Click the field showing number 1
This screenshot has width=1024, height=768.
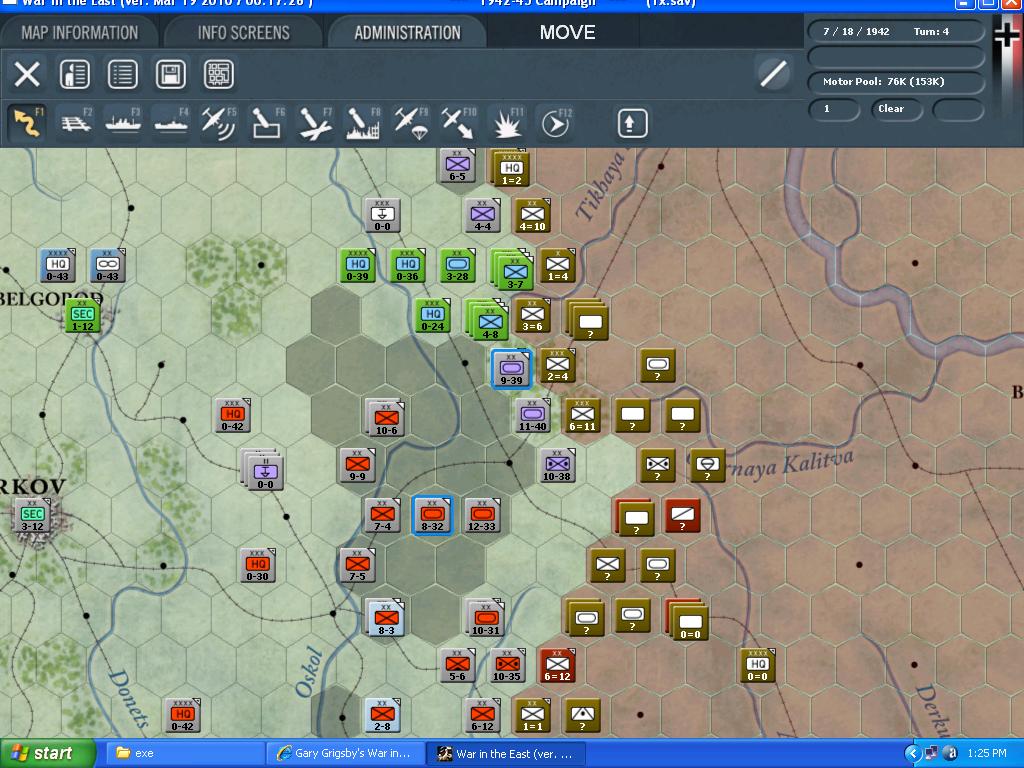pyautogui.click(x=834, y=109)
